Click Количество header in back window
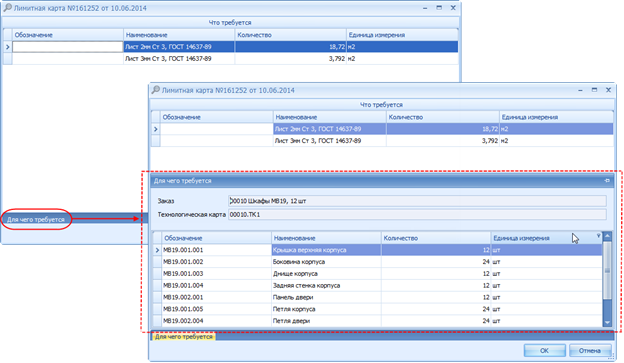Image resolution: width=624 pixels, height=363 pixels. tap(291, 35)
